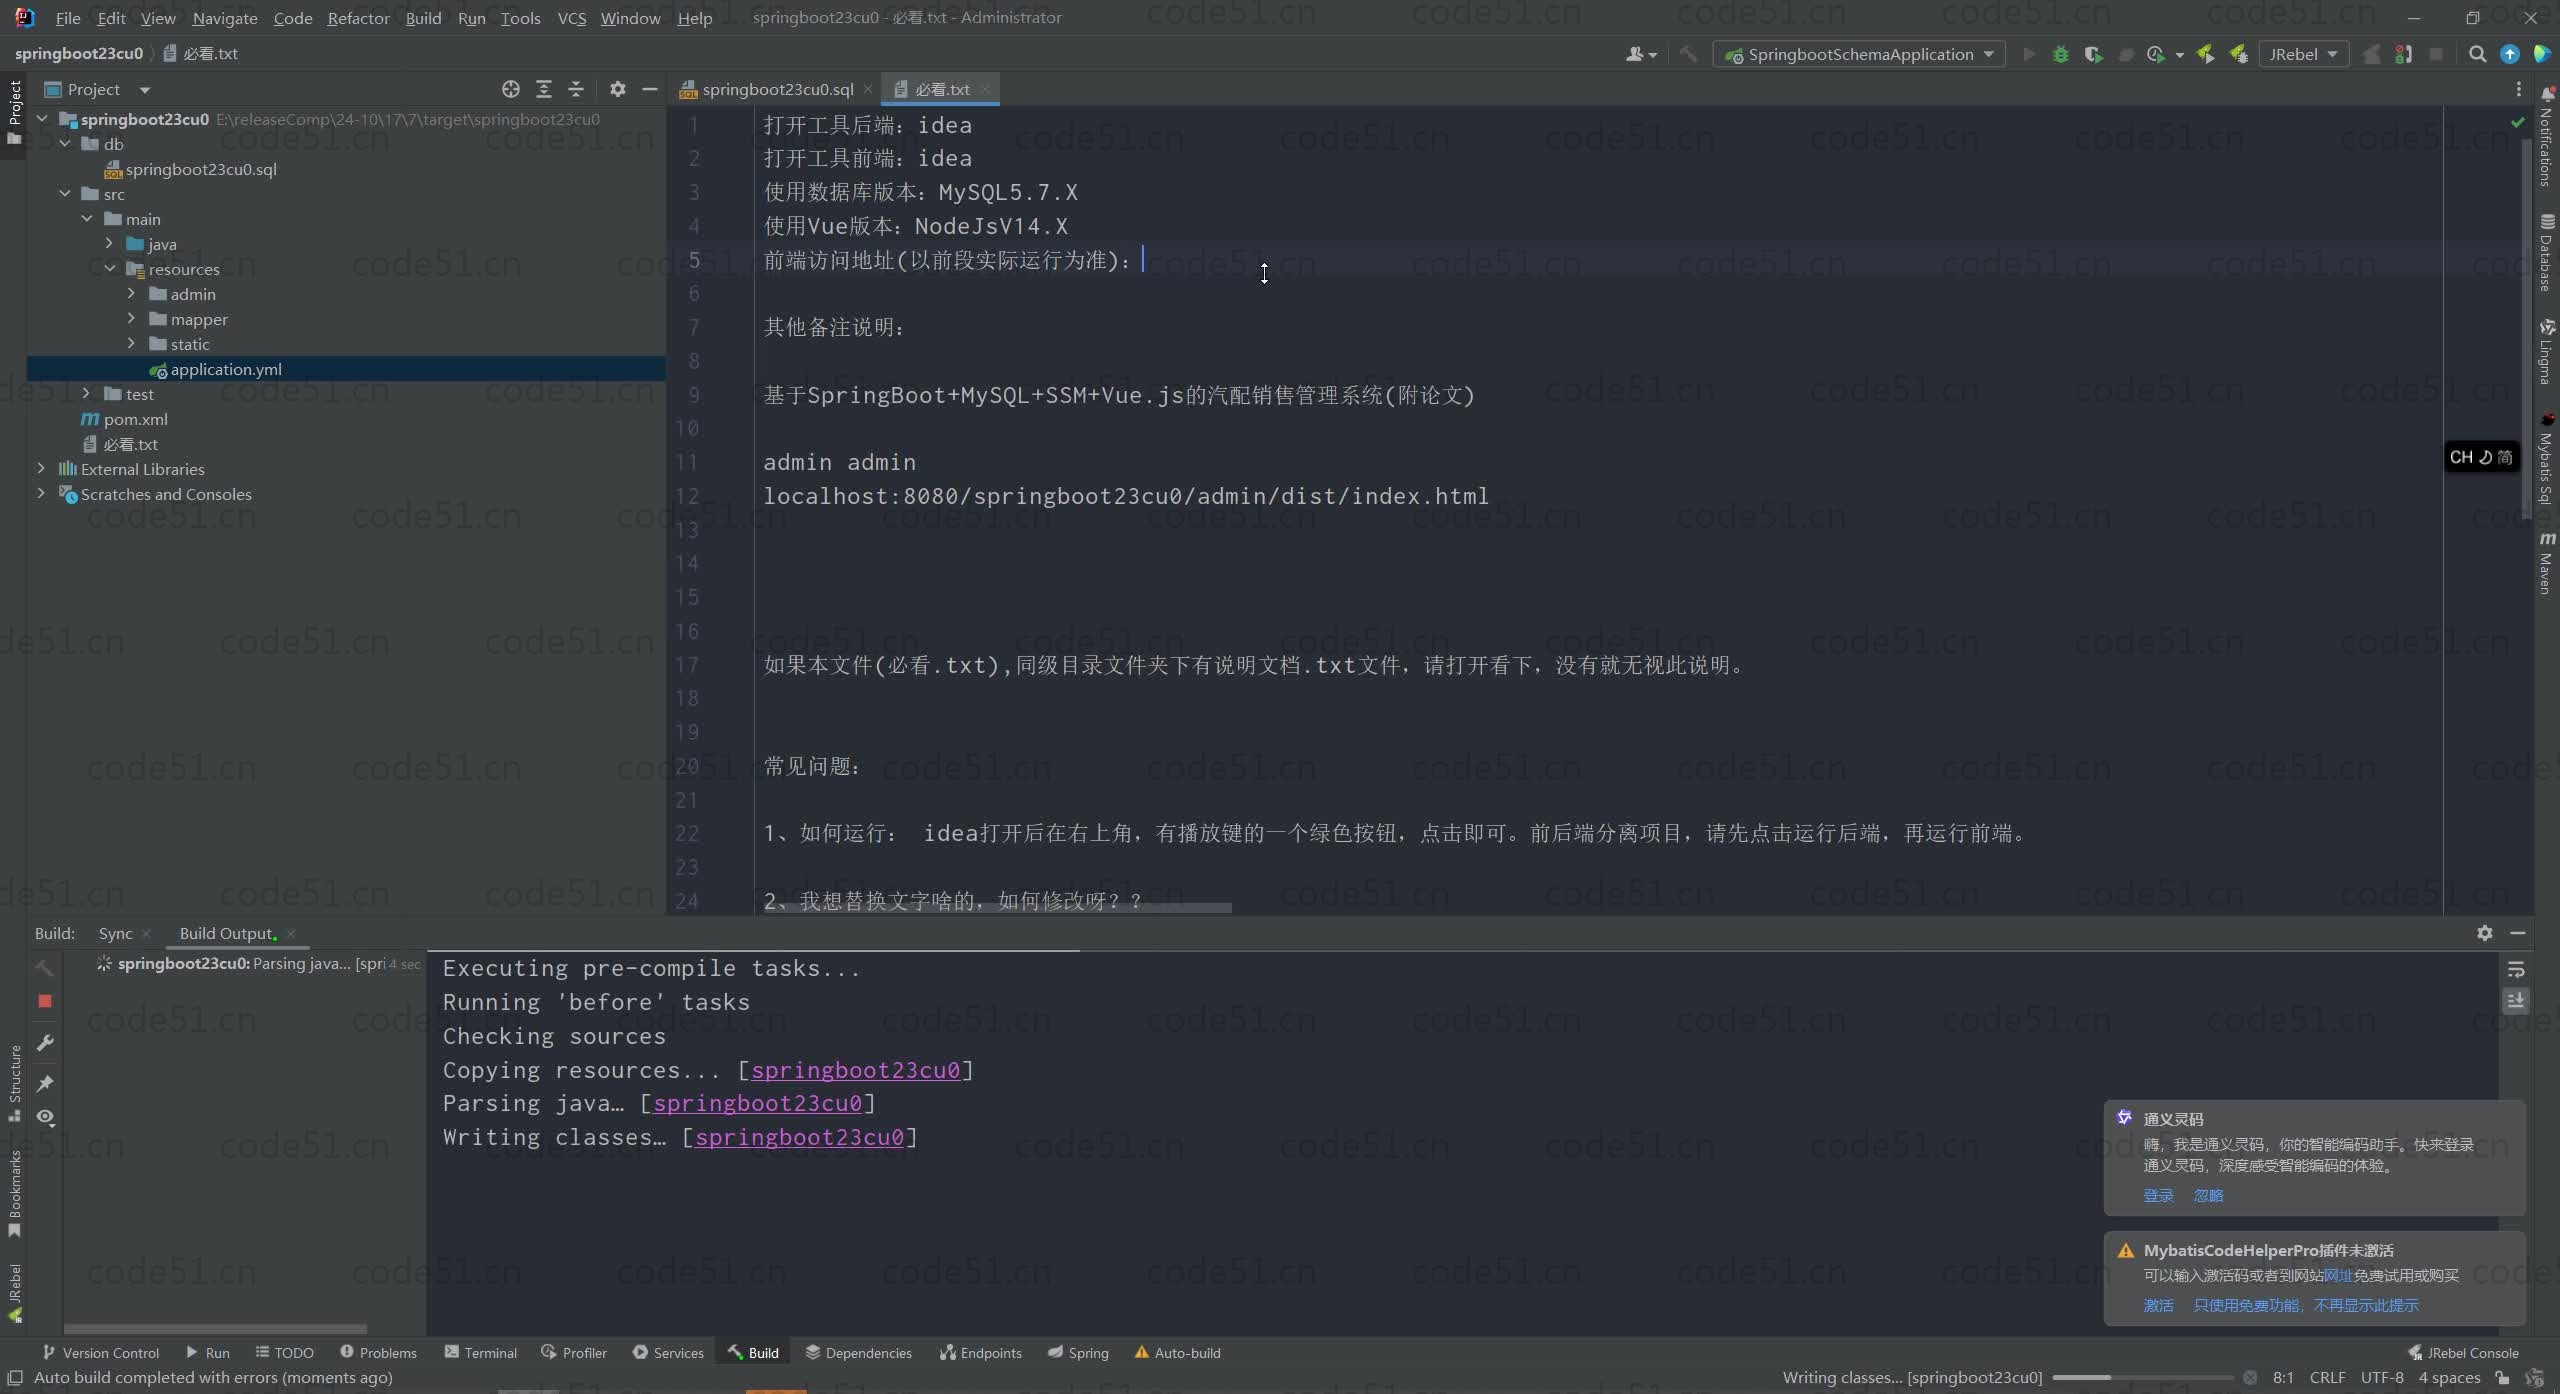This screenshot has height=1394, width=2560.
Task: Open the Refactor menu
Action: pyautogui.click(x=358, y=18)
